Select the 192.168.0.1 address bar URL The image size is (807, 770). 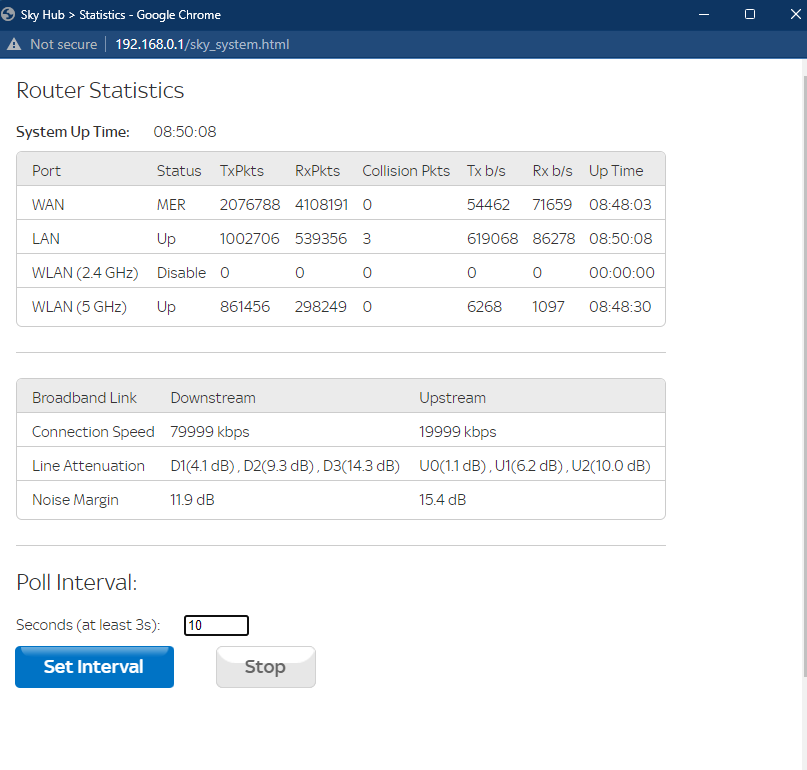pos(201,44)
